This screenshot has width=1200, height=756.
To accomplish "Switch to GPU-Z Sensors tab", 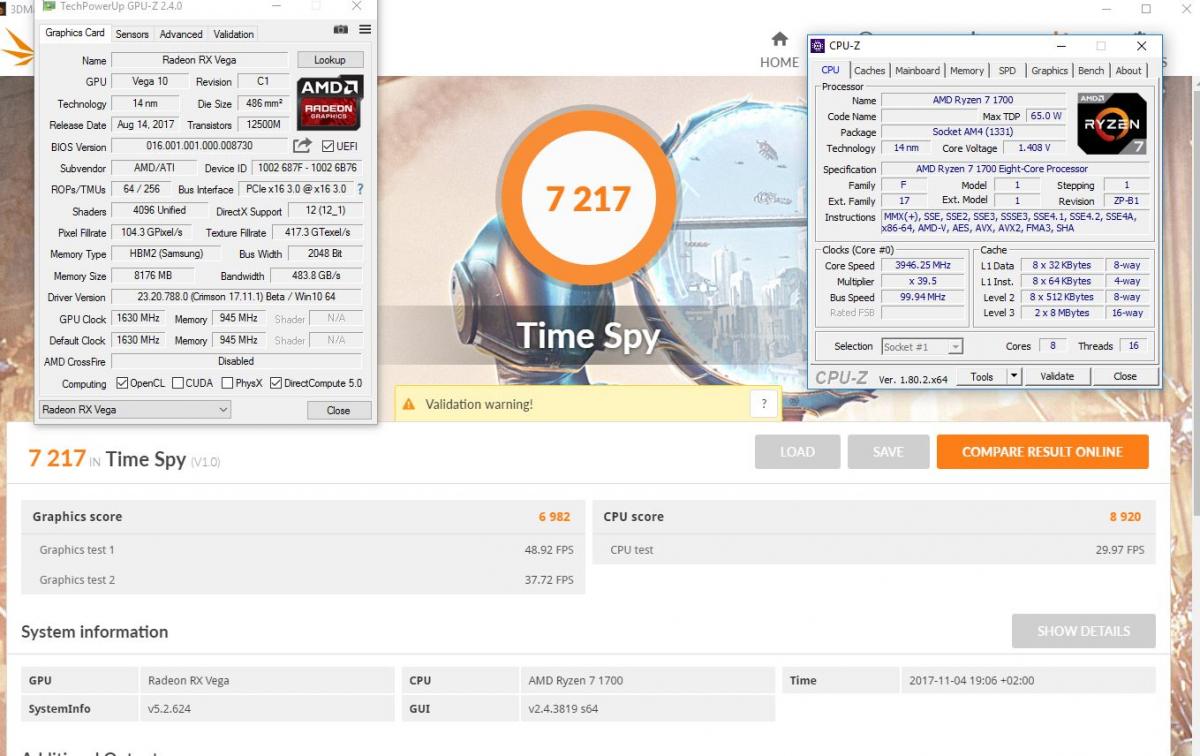I will [x=132, y=34].
